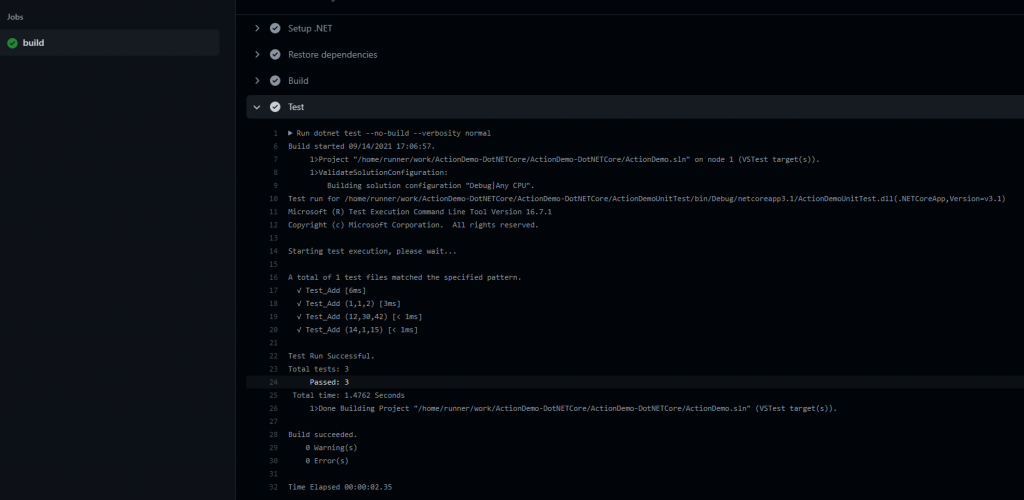Click log line number 1
Image resolution: width=1024 pixels, height=500 pixels.
point(274,133)
